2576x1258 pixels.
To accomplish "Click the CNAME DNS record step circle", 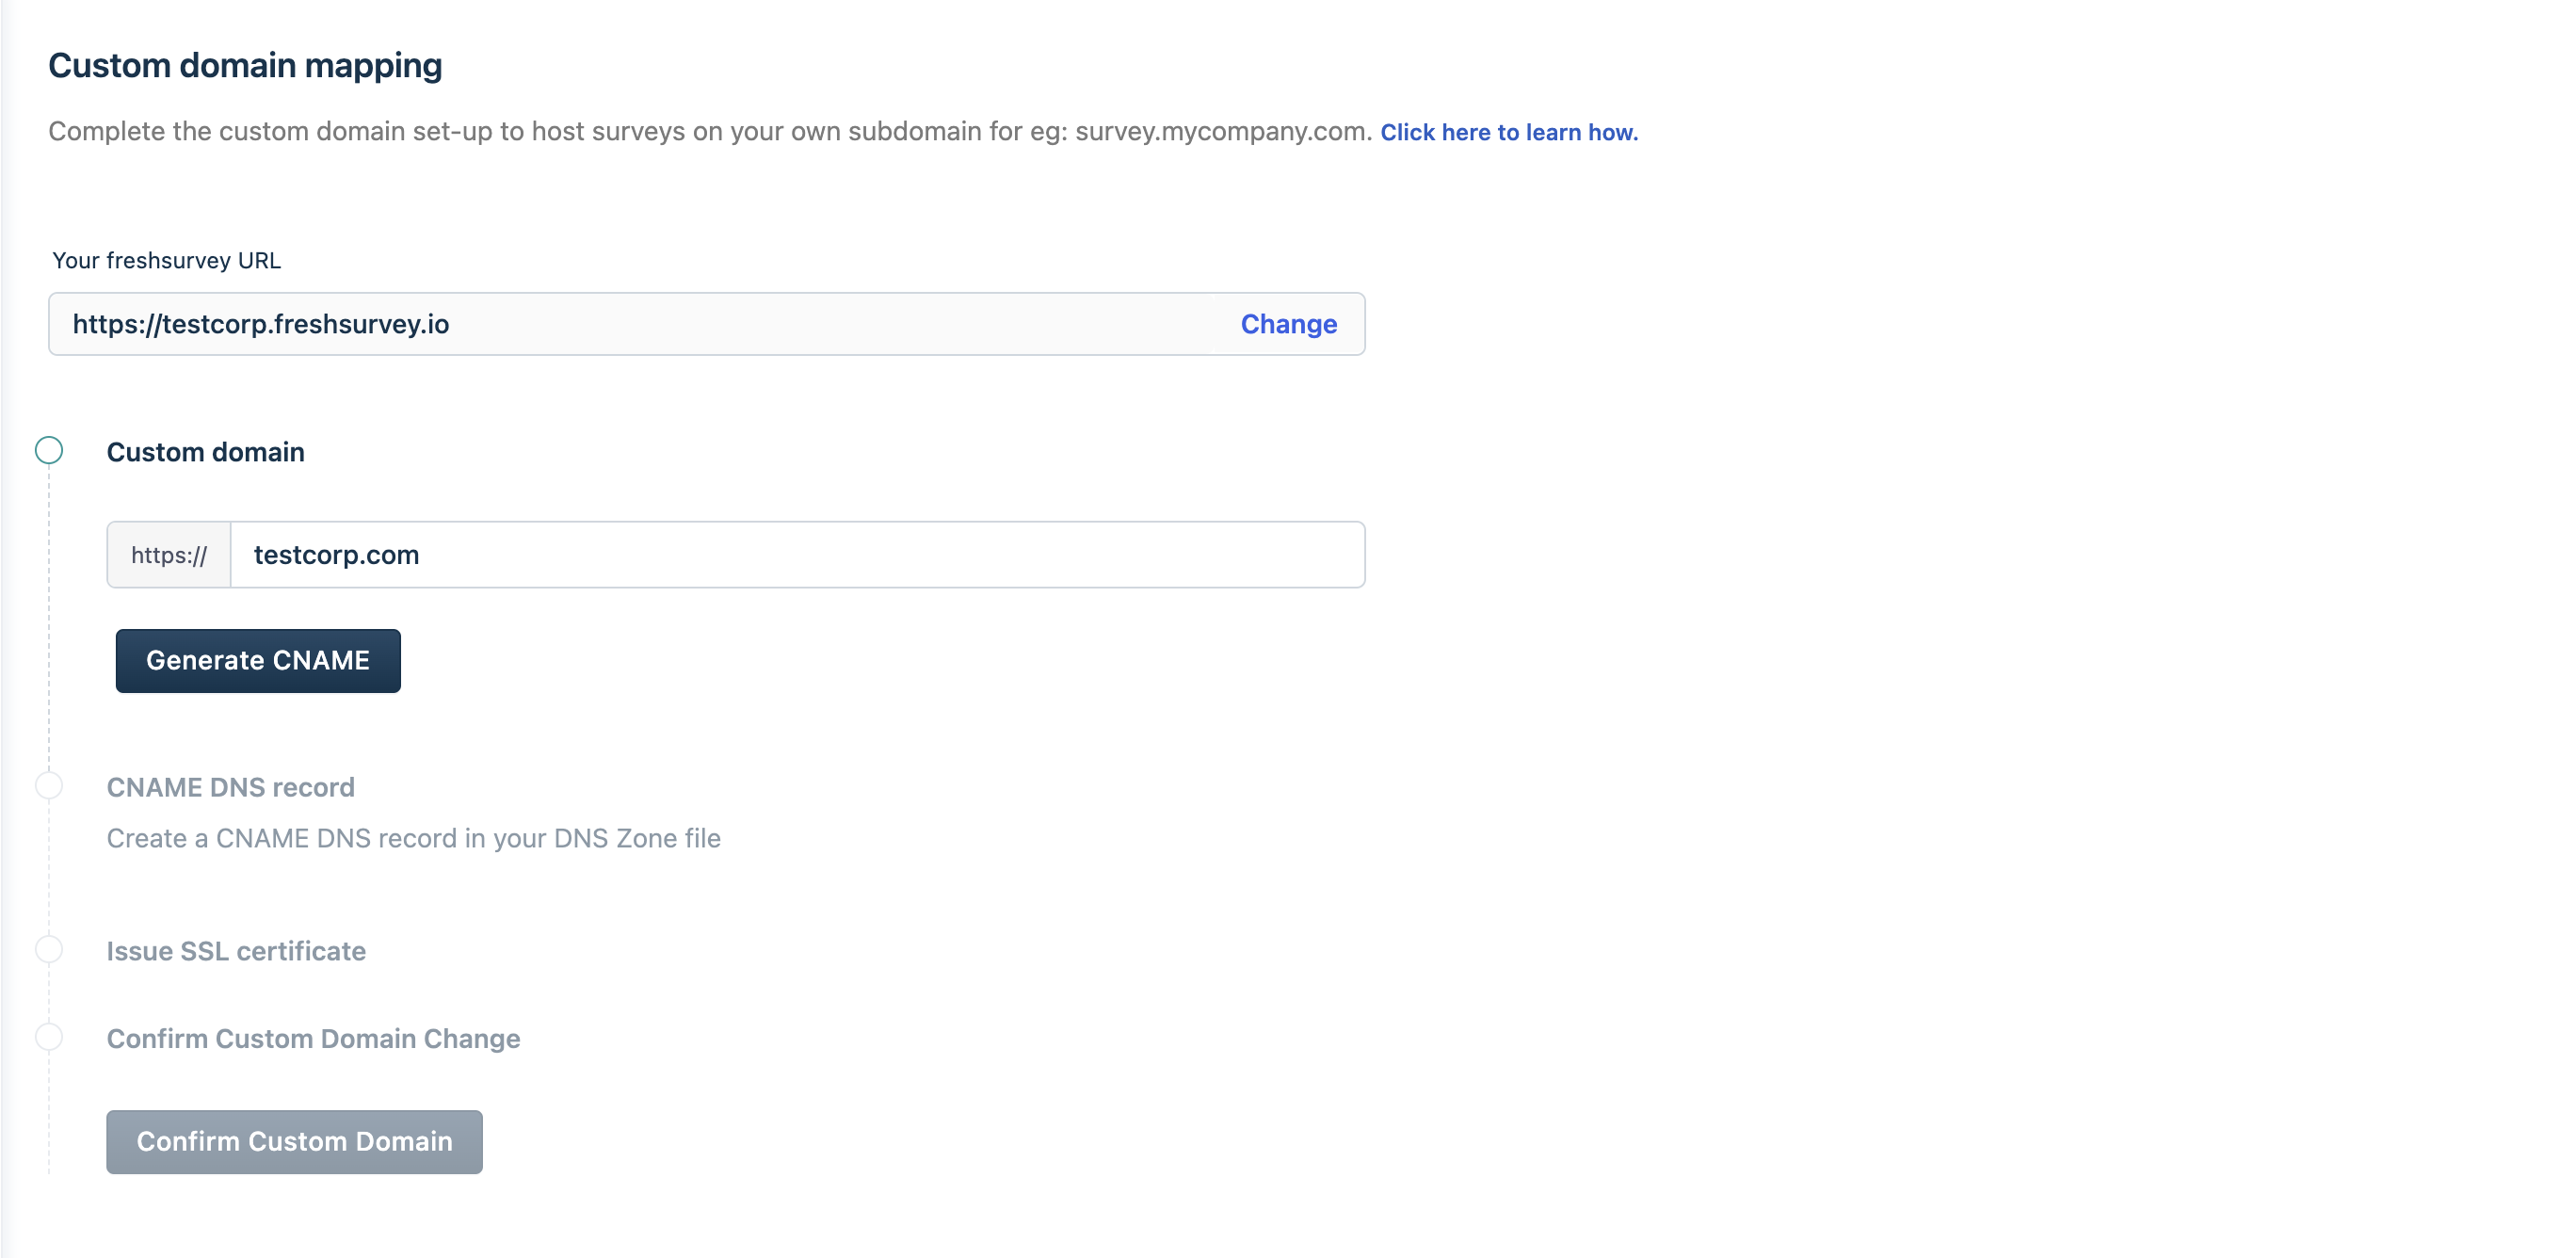I will pyautogui.click(x=49, y=786).
